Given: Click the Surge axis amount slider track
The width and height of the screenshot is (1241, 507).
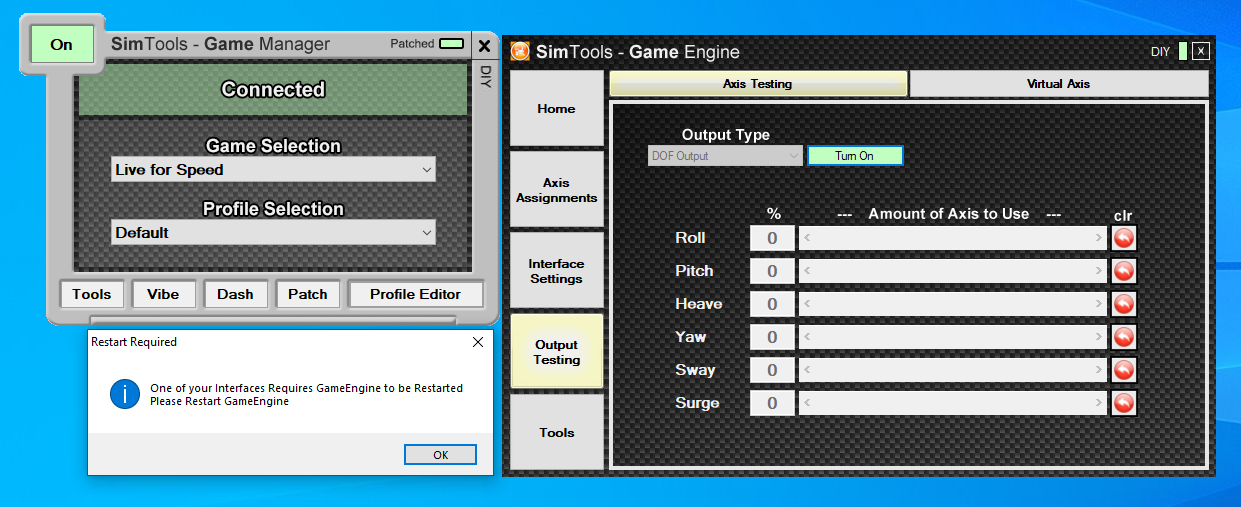Looking at the screenshot, I should coord(953,403).
